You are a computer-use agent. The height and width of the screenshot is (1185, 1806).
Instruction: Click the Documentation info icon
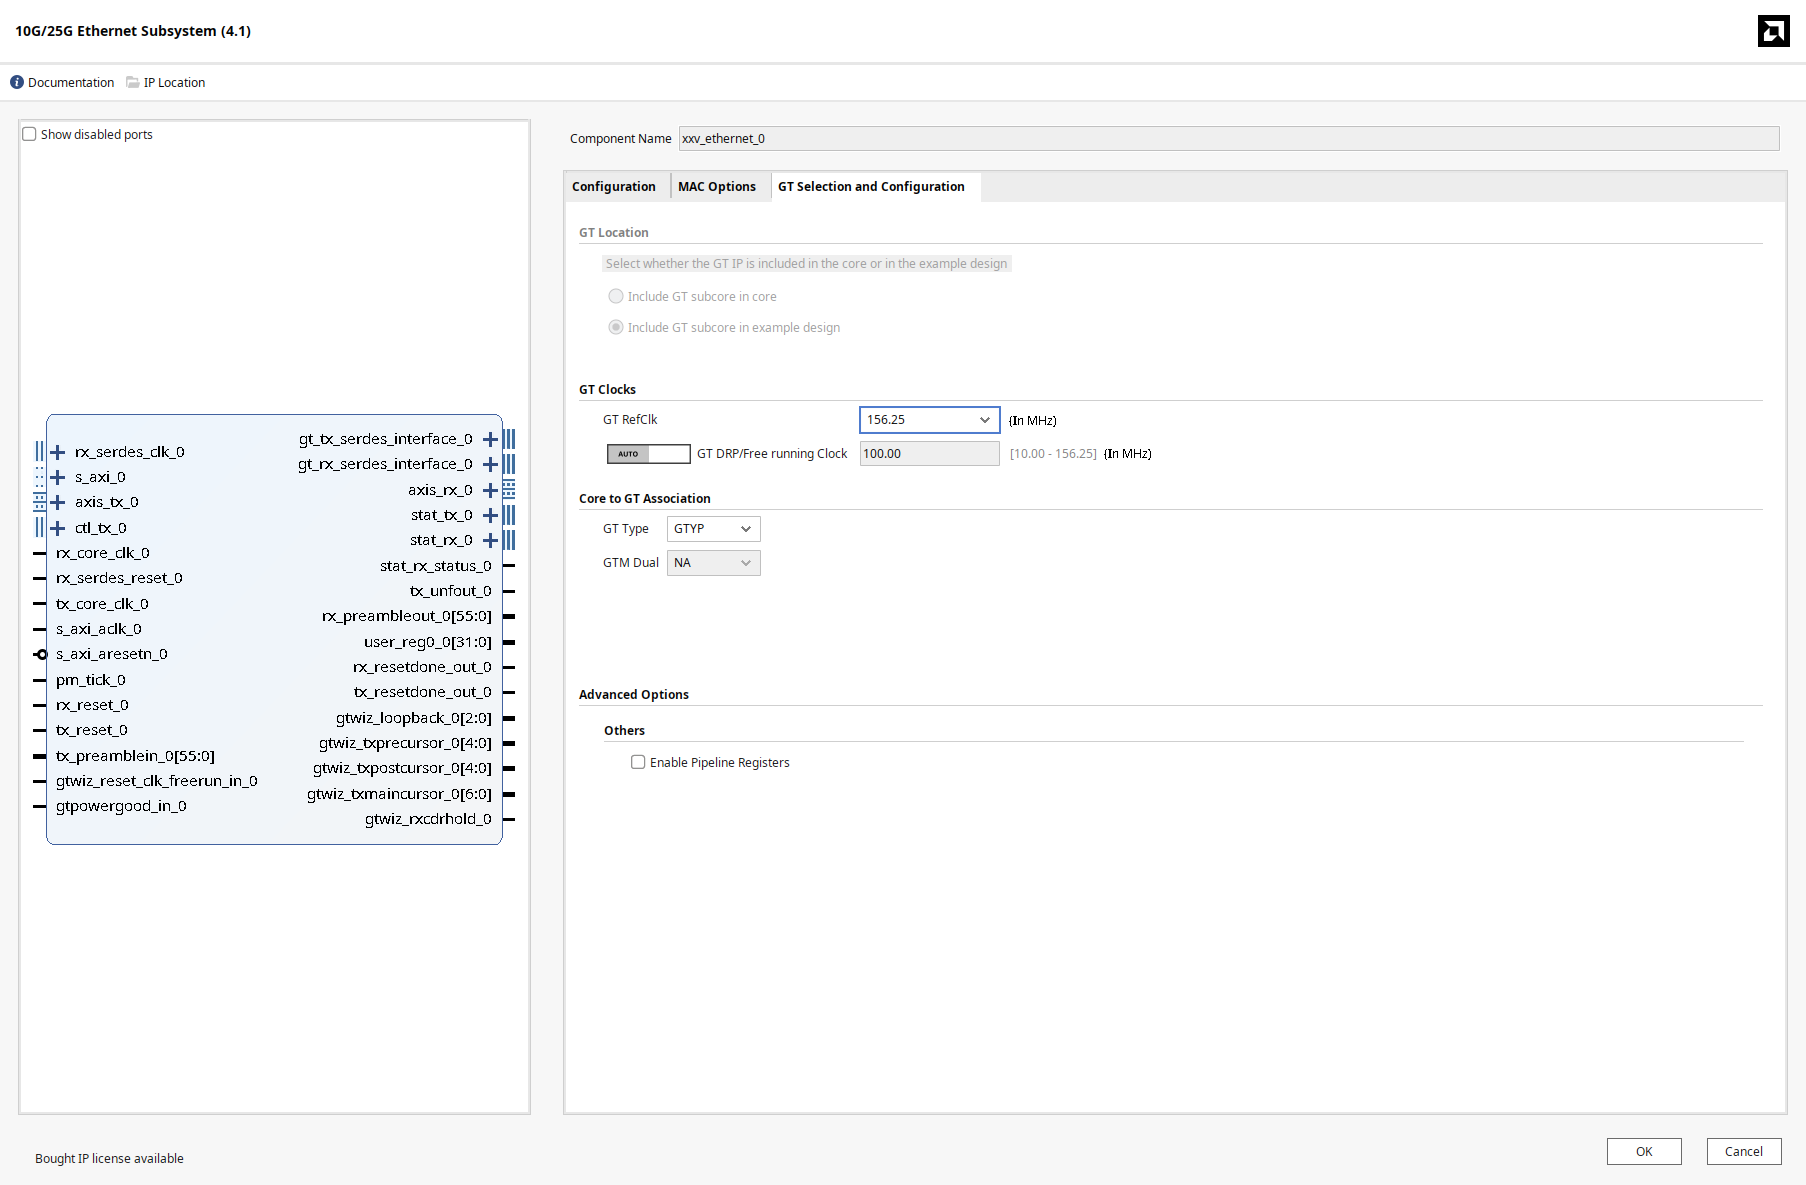[17, 82]
